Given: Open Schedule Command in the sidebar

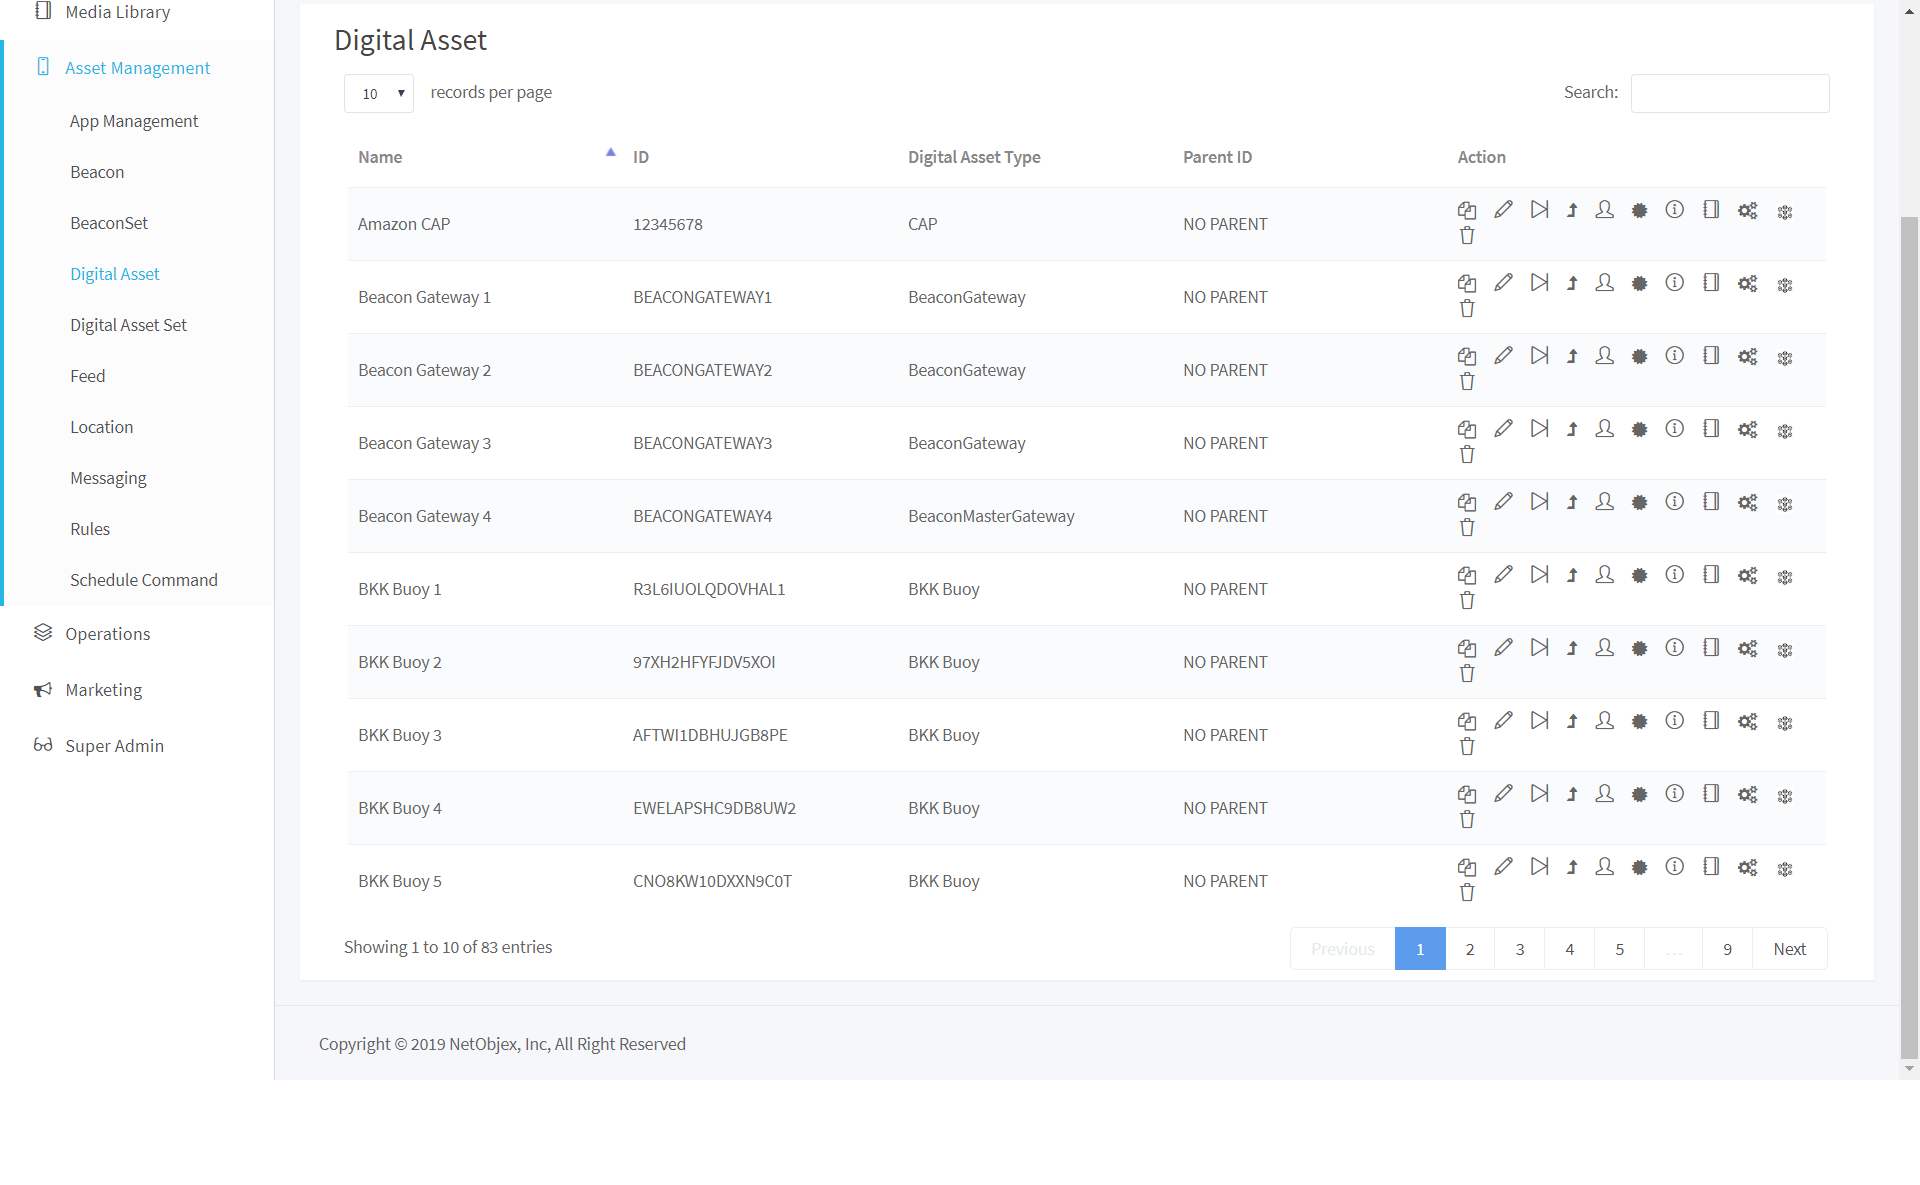Looking at the screenshot, I should coord(143,580).
